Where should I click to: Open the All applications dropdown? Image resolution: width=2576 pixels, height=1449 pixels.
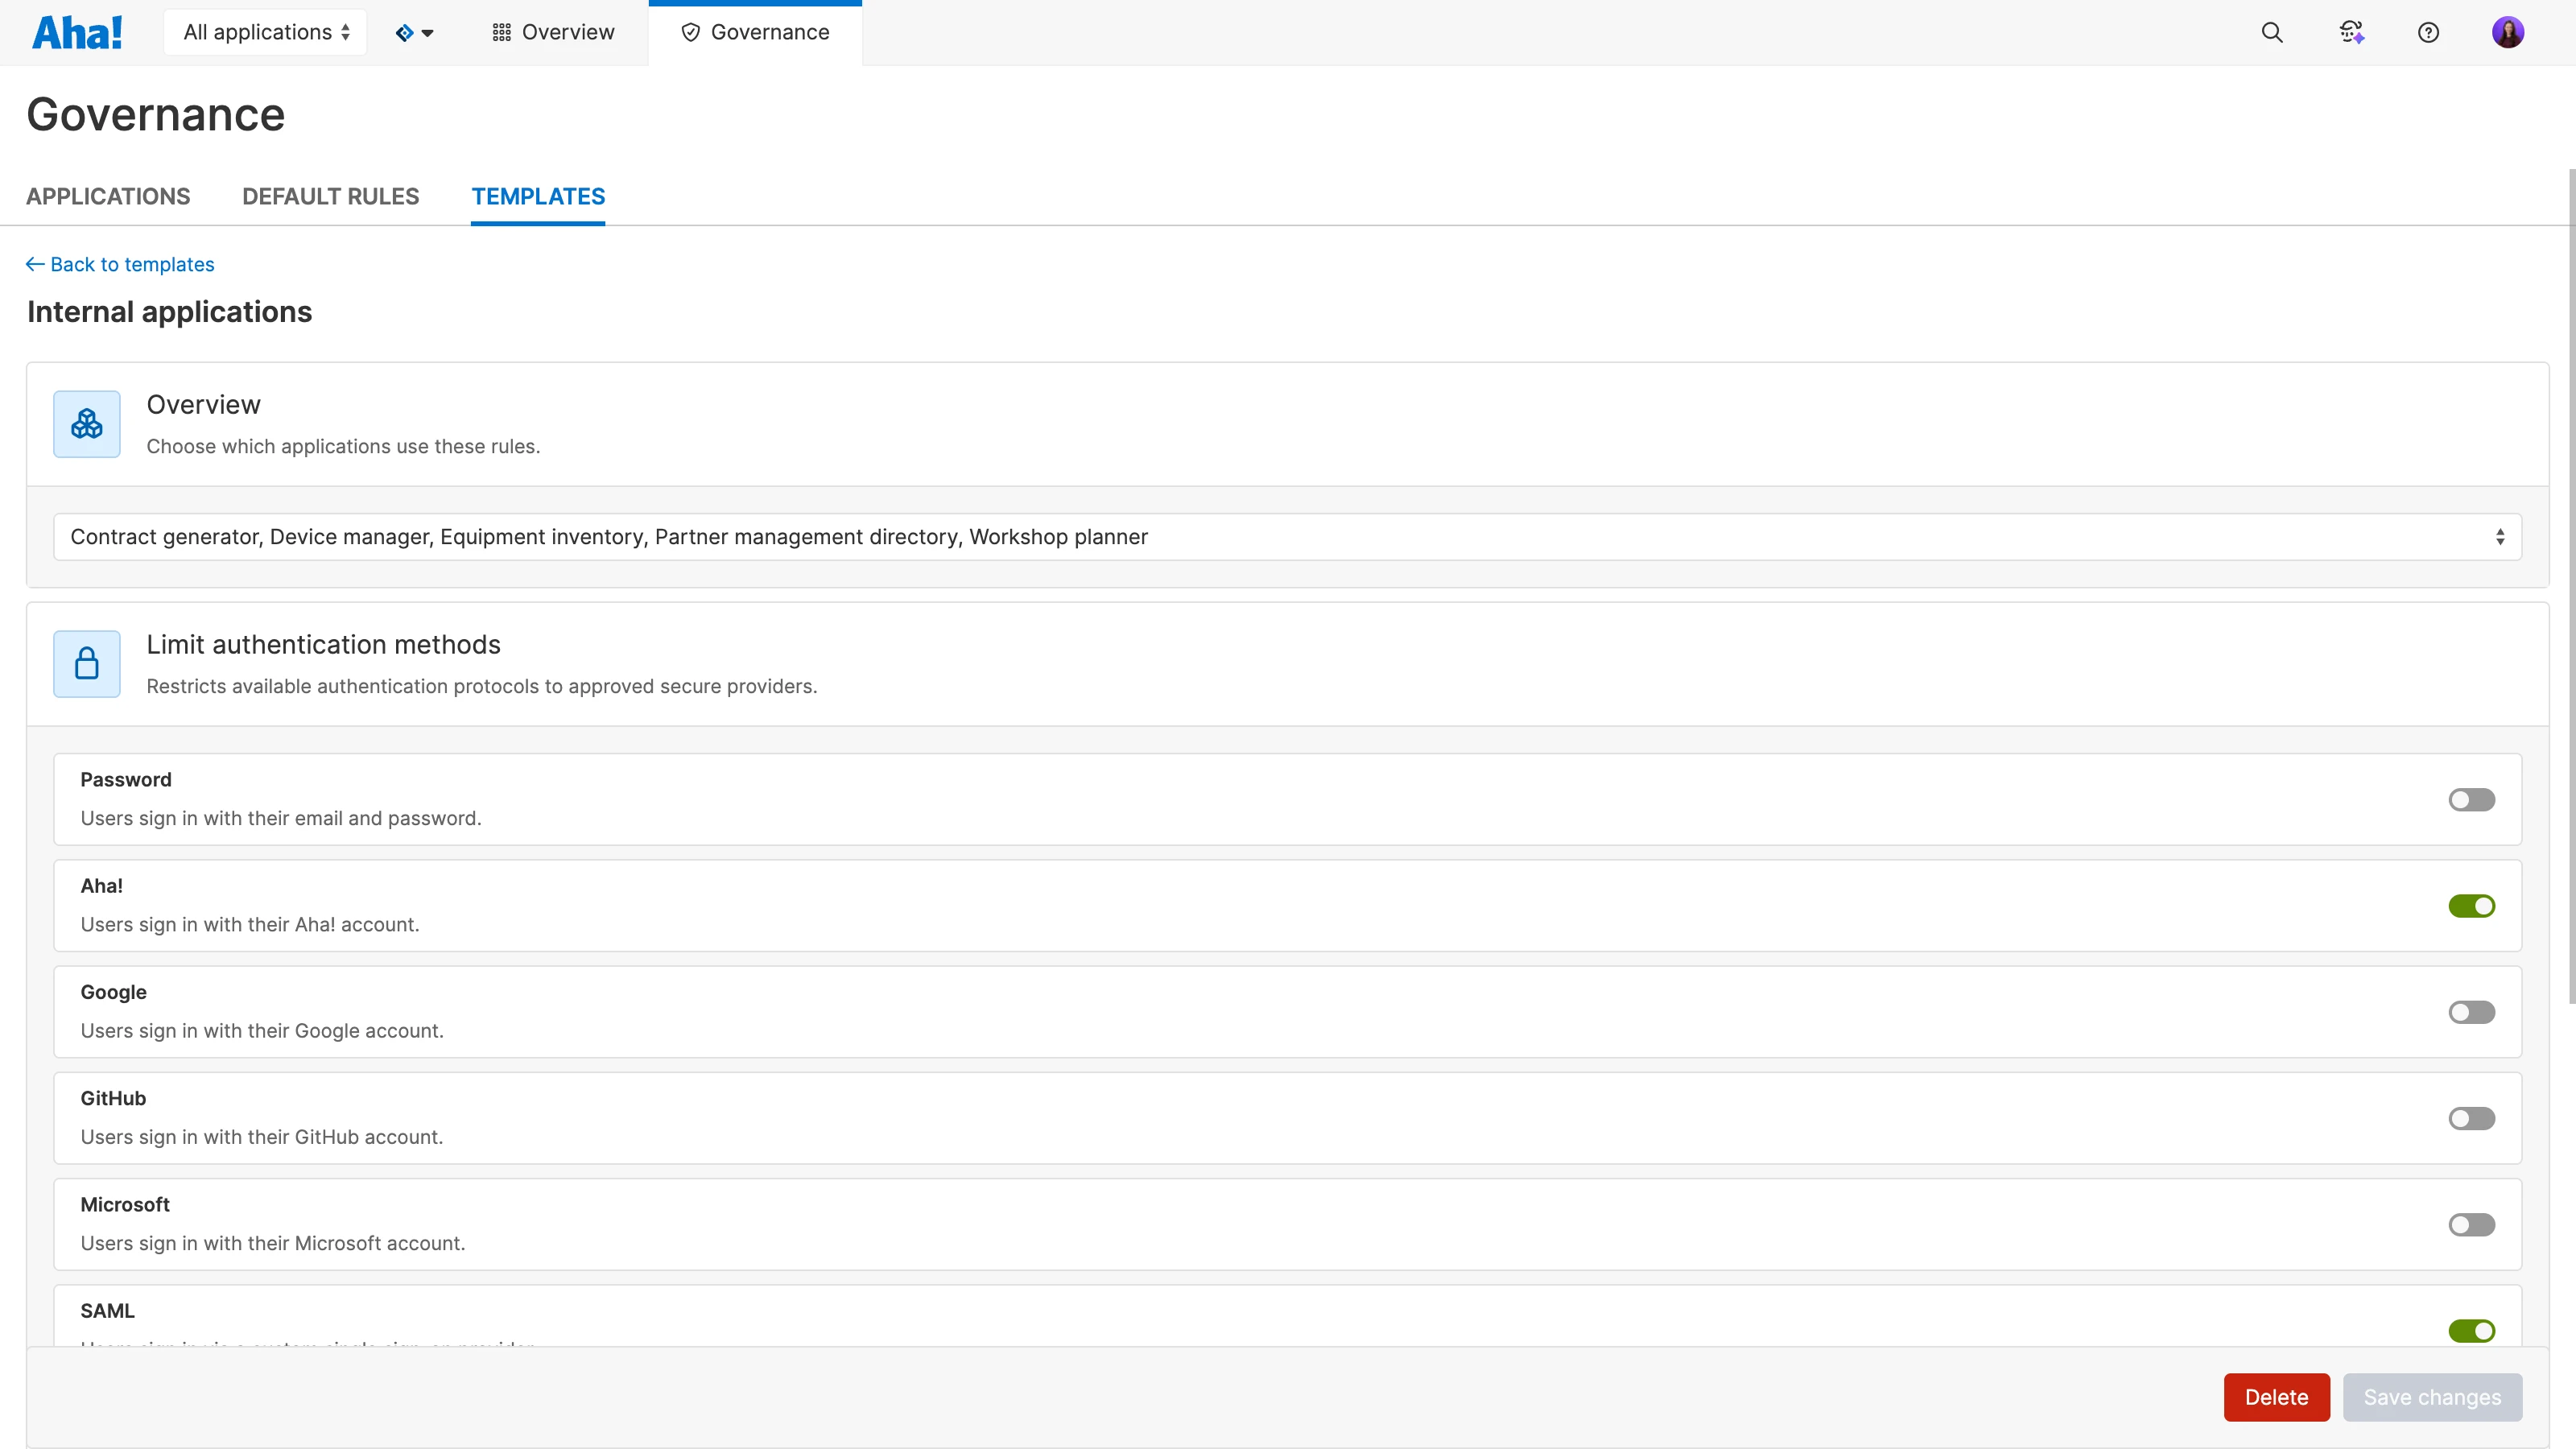[x=265, y=32]
